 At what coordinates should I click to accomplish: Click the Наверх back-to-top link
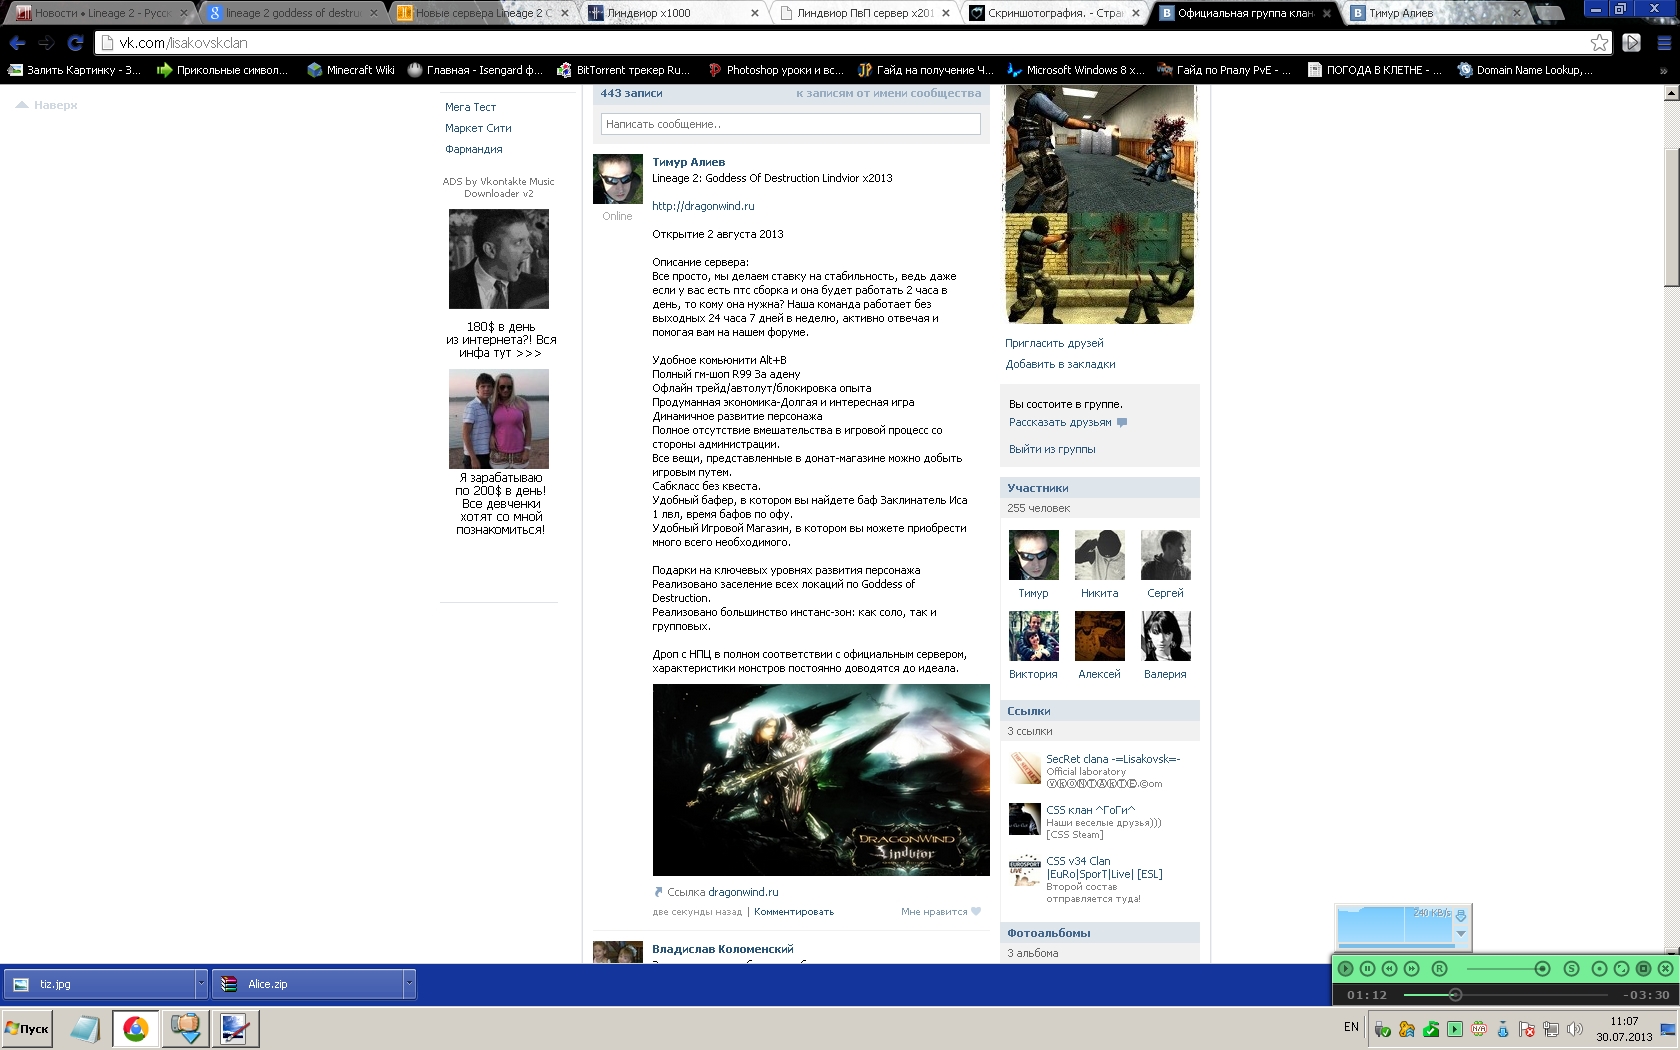pos(47,105)
